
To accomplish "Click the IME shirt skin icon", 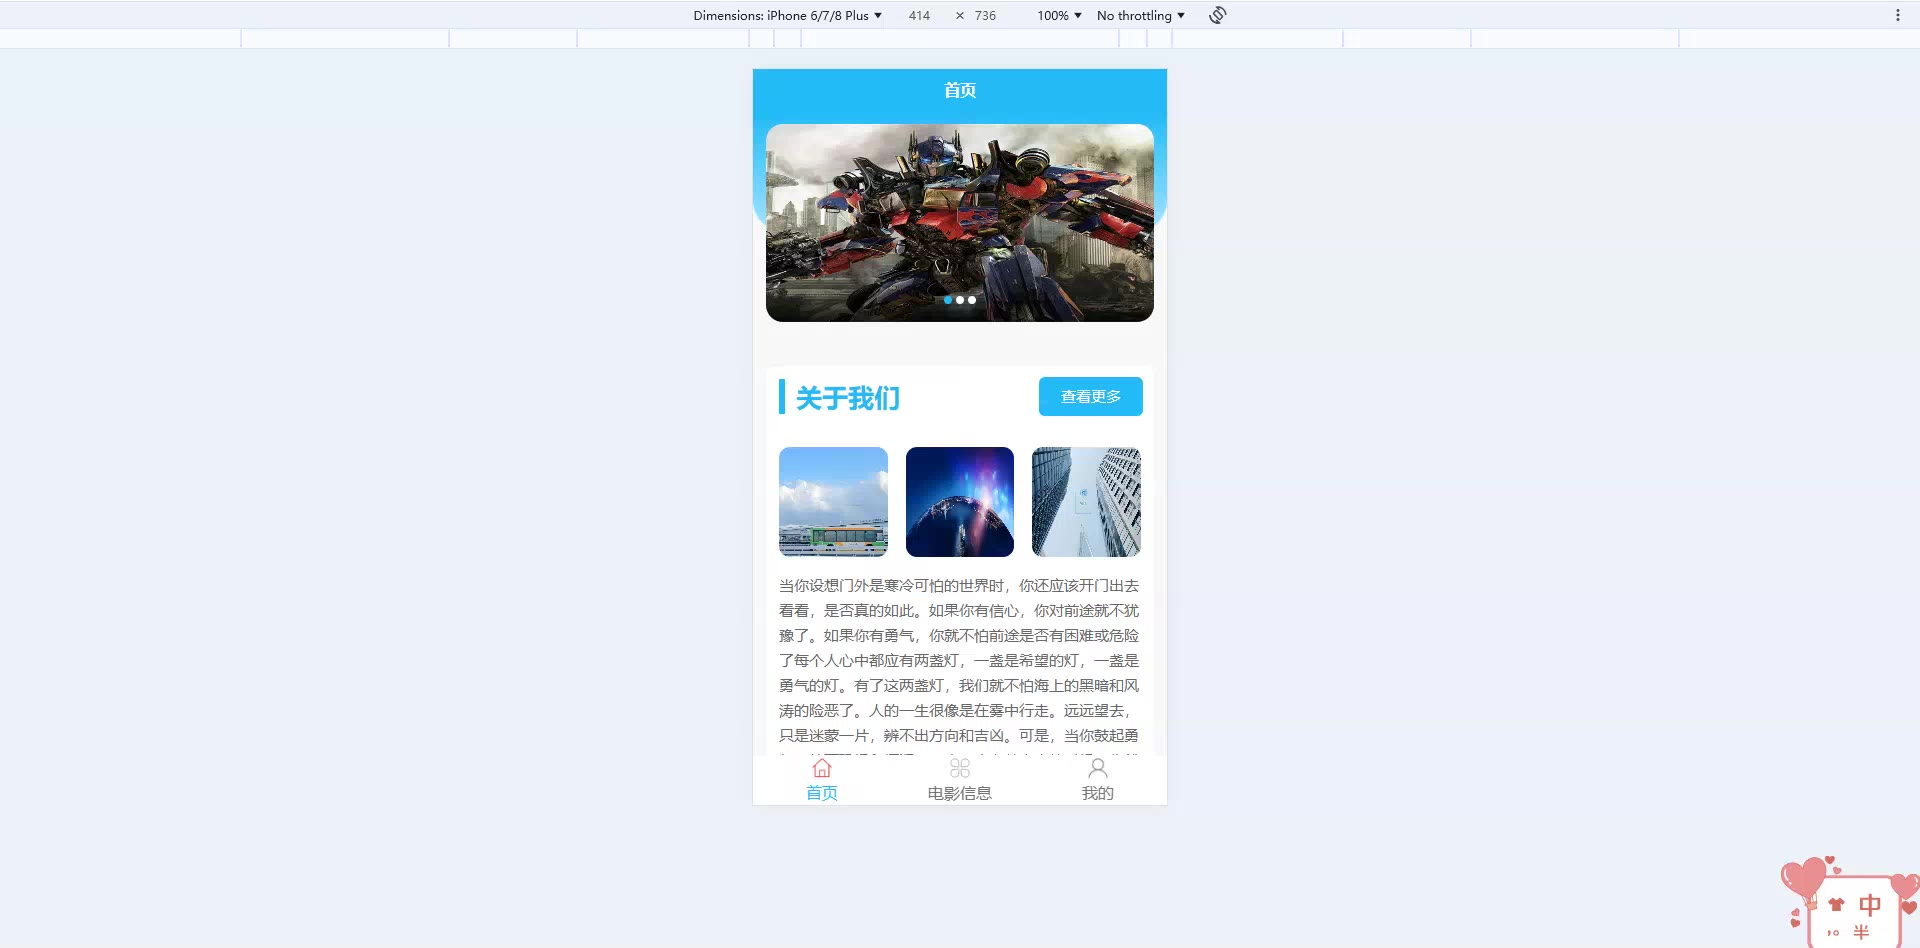I will pos(1836,905).
